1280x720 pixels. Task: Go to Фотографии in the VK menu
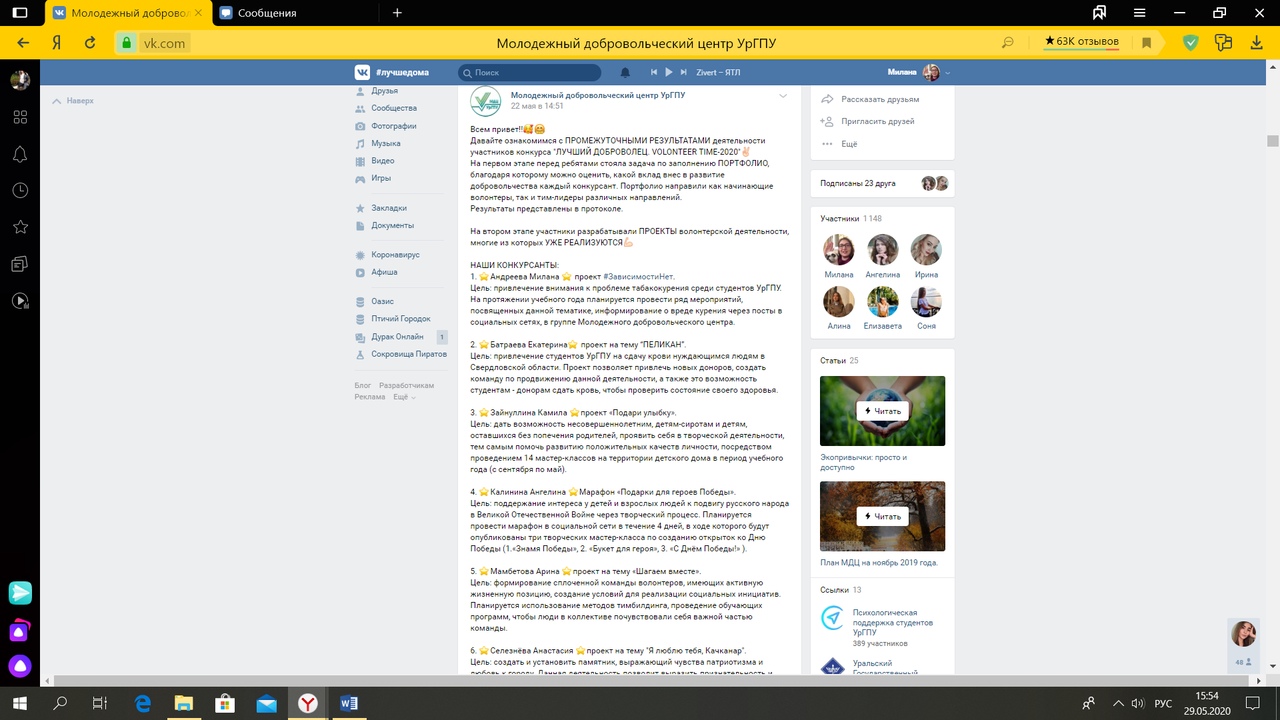point(394,126)
